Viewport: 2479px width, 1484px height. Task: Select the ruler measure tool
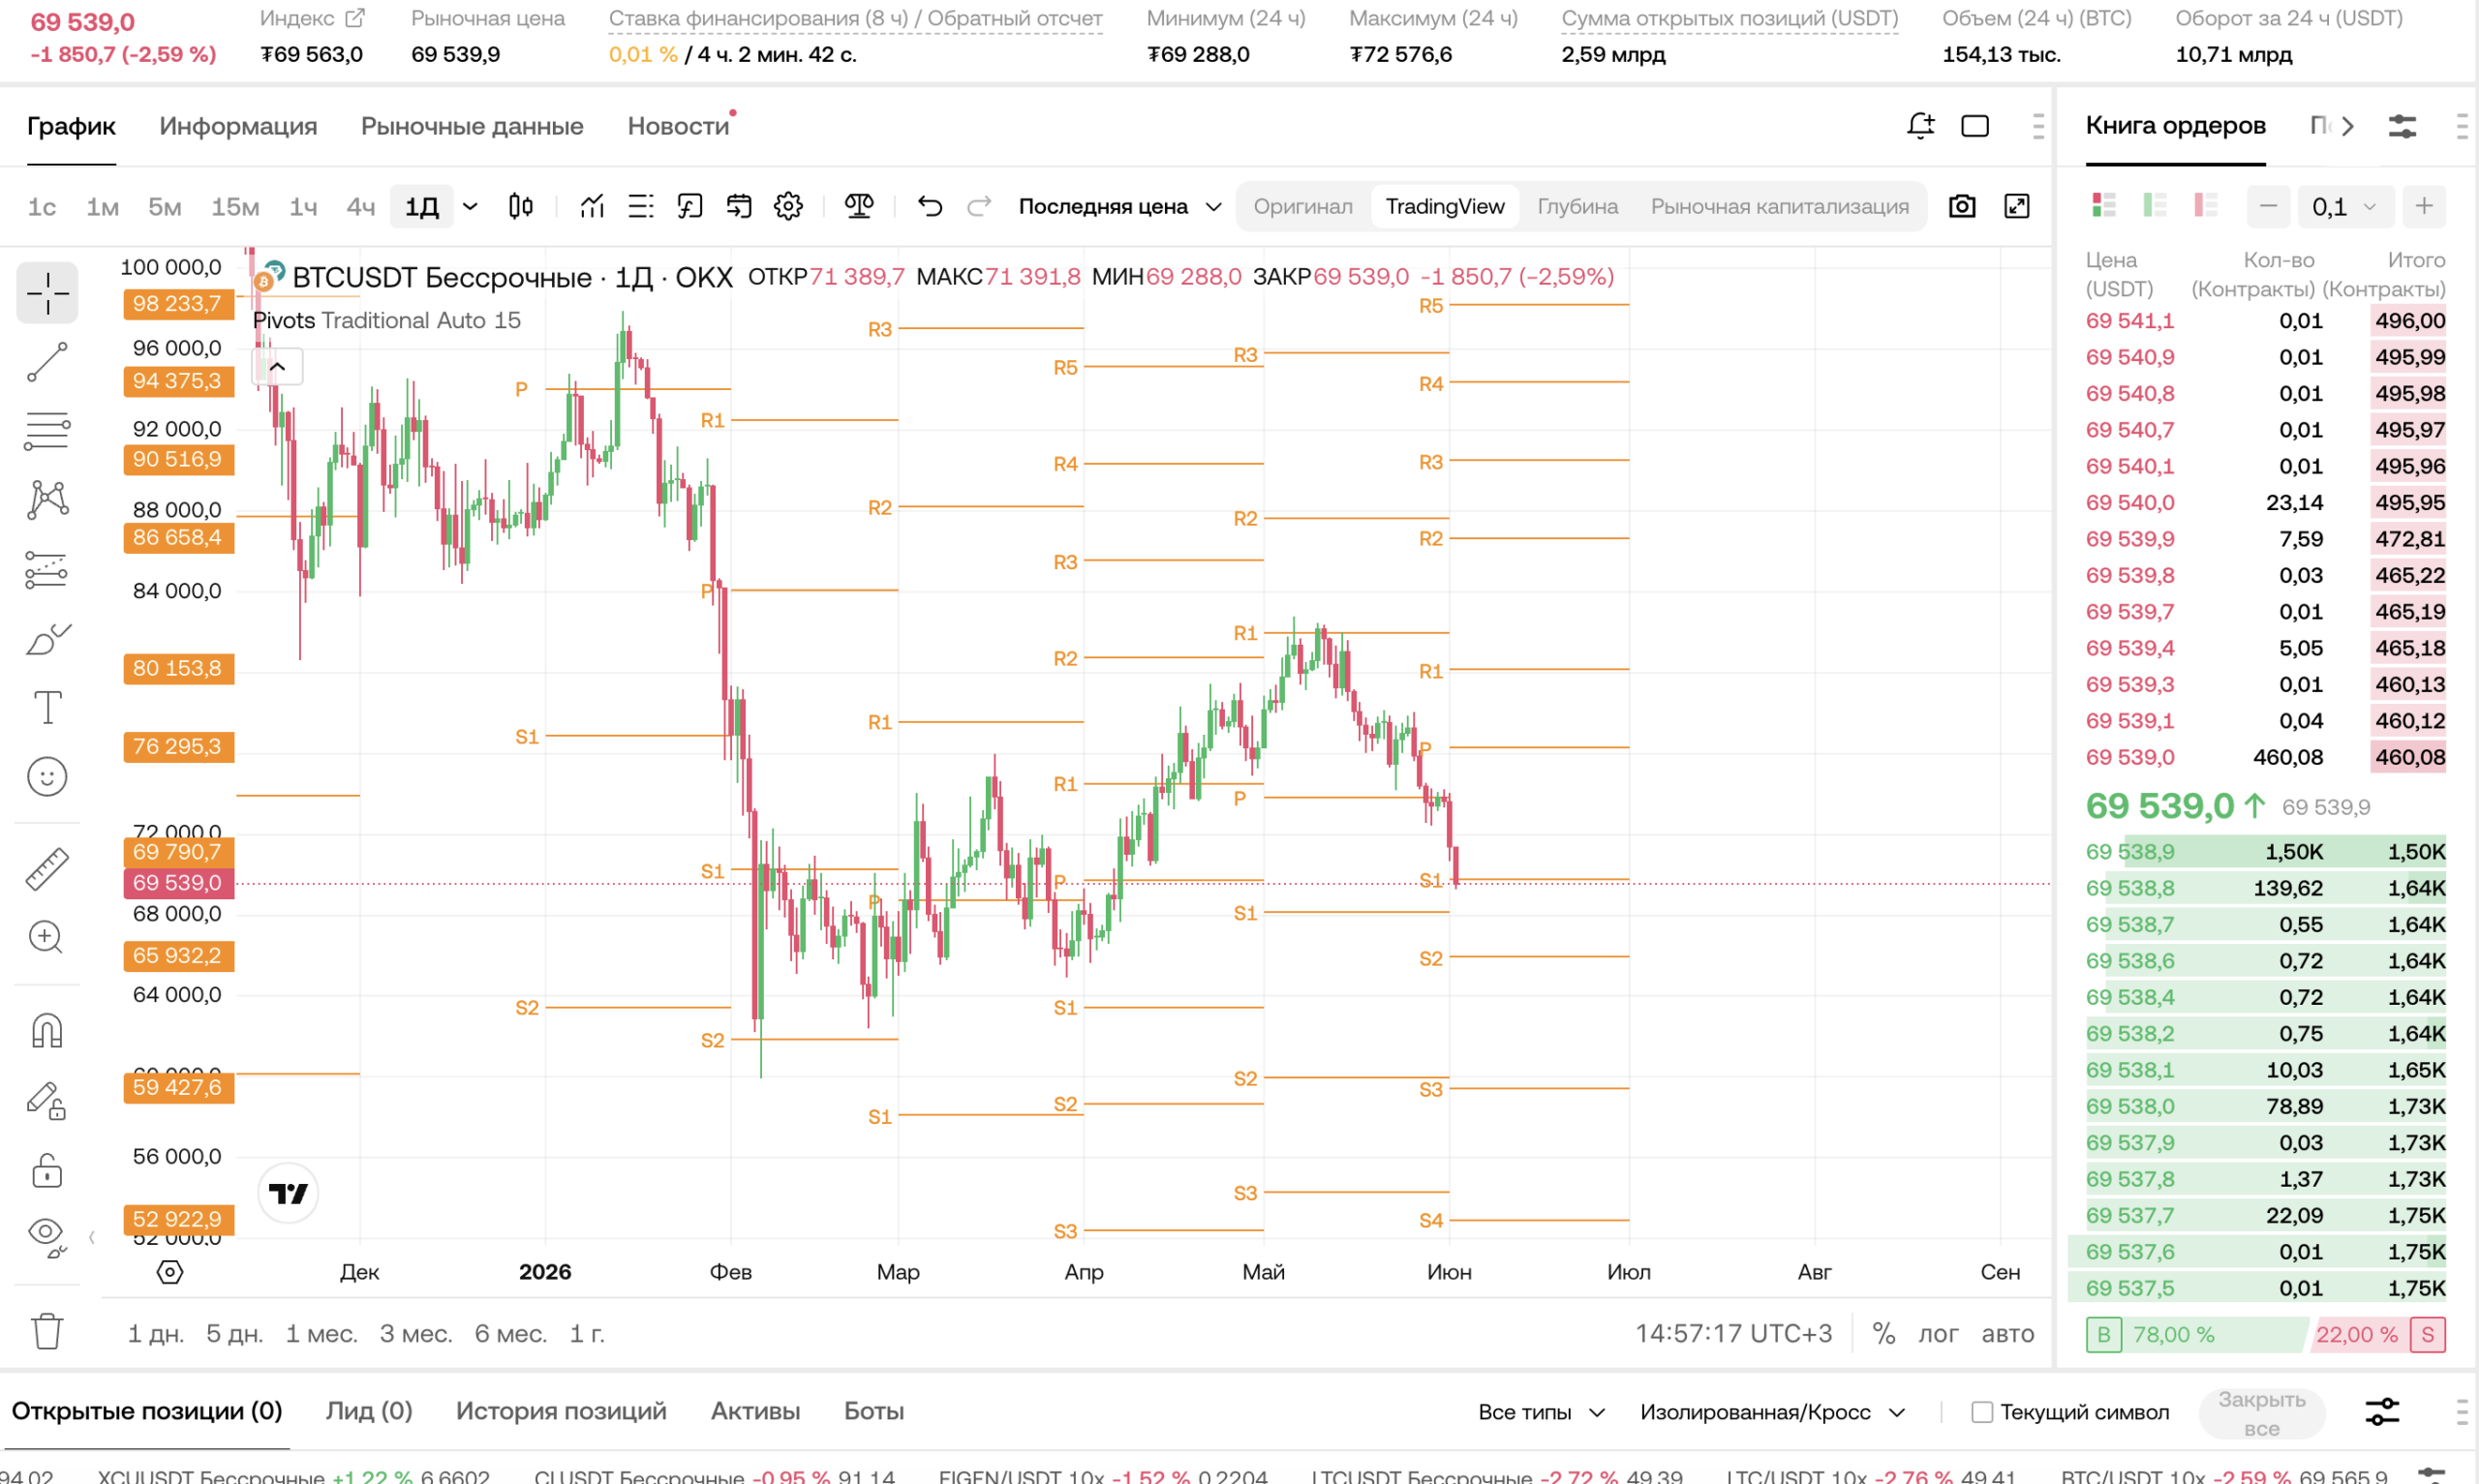pos(47,868)
